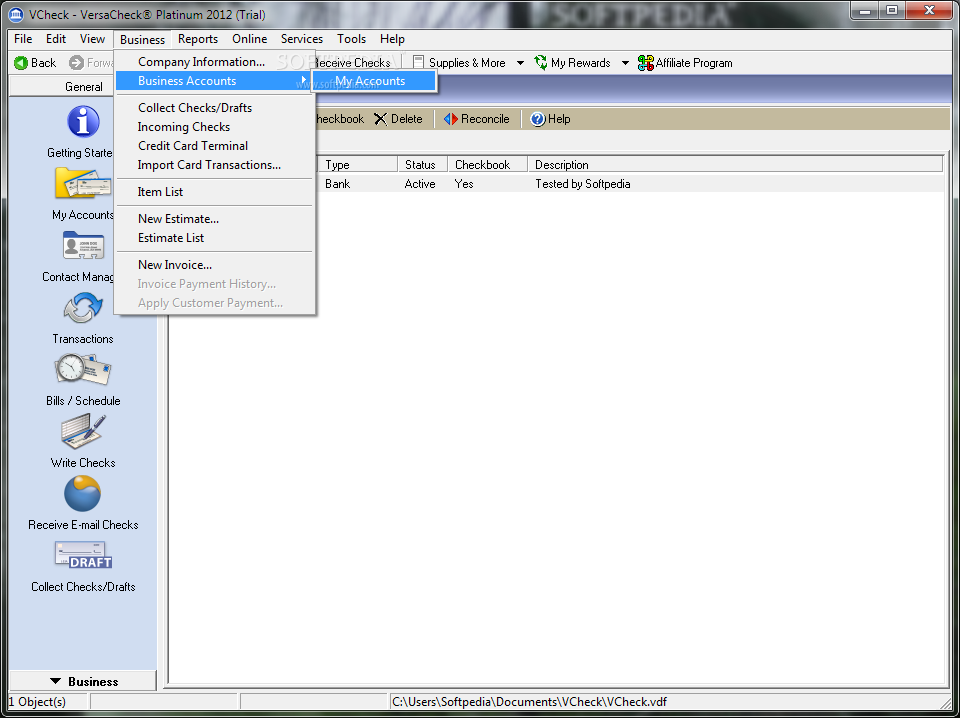Click the VCheck icon in title bar
Image resolution: width=960 pixels, height=718 pixels.
tap(16, 13)
